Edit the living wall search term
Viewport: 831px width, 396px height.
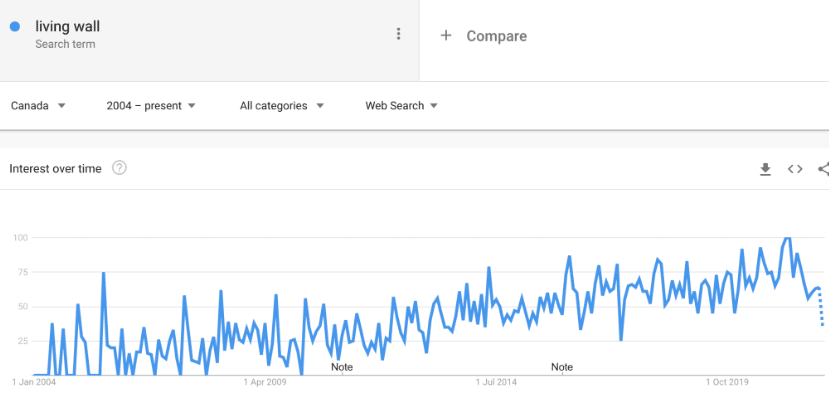coord(67,26)
